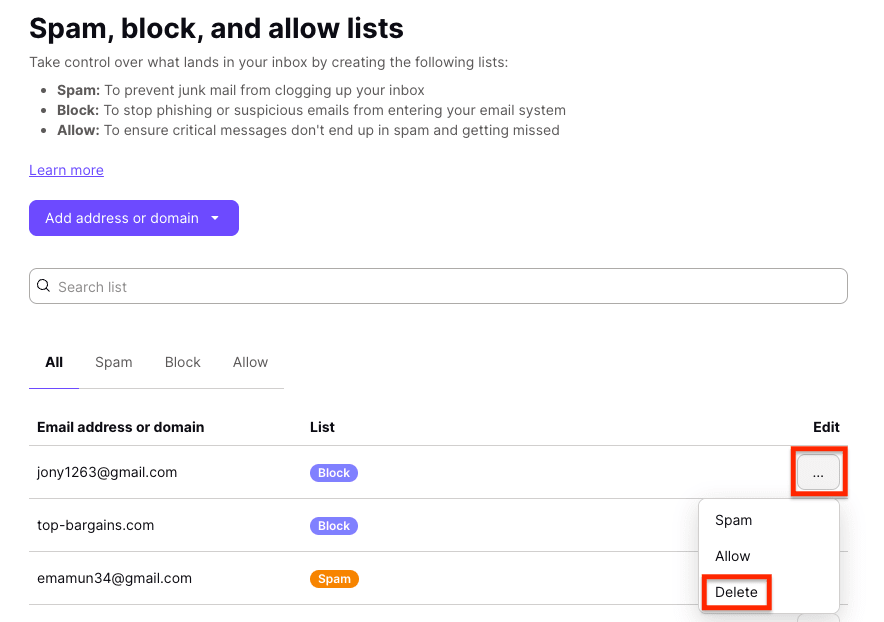Choose Allow from the context menu

tap(732, 556)
